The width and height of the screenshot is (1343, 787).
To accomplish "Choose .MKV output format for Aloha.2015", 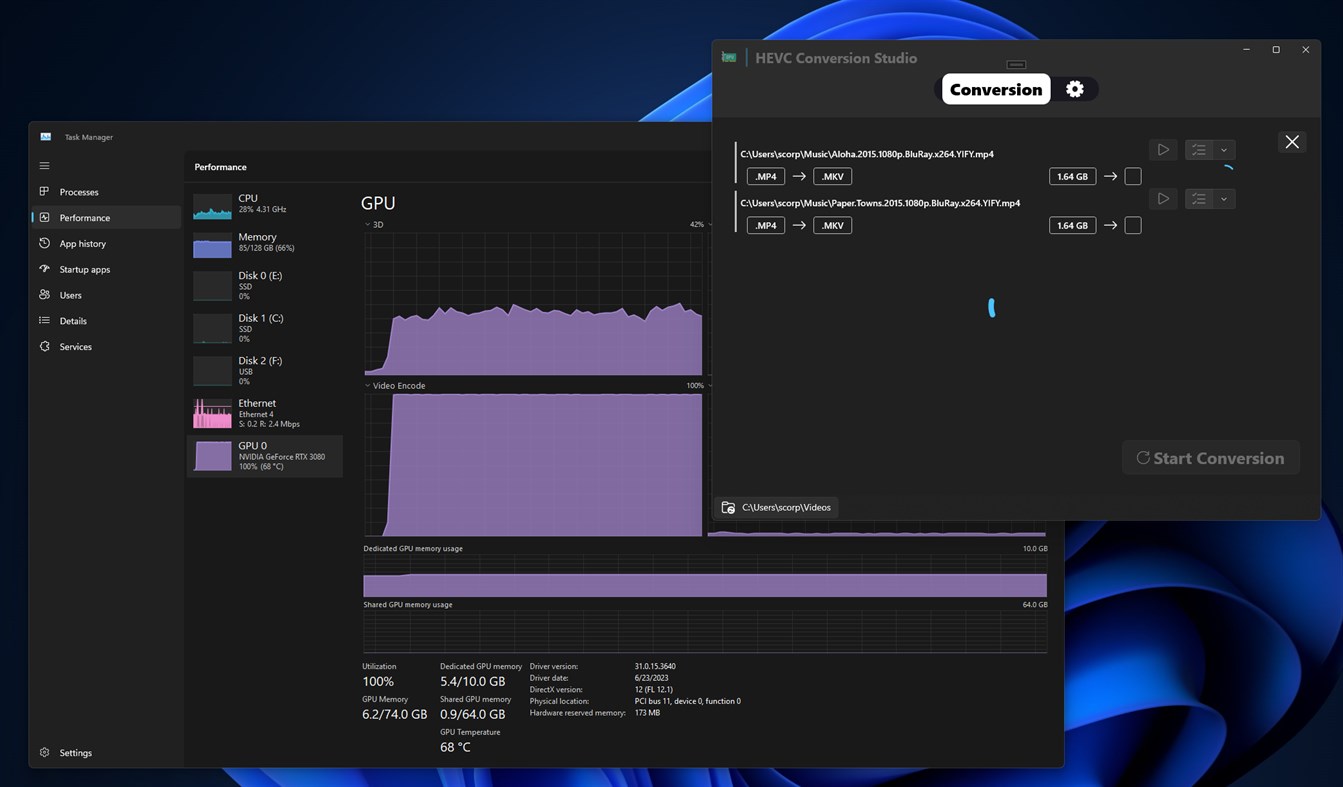I will click(x=833, y=177).
